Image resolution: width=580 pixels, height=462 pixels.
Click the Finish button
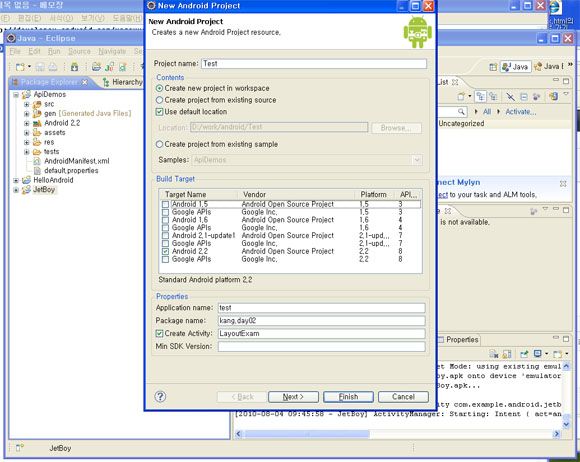[x=348, y=397]
